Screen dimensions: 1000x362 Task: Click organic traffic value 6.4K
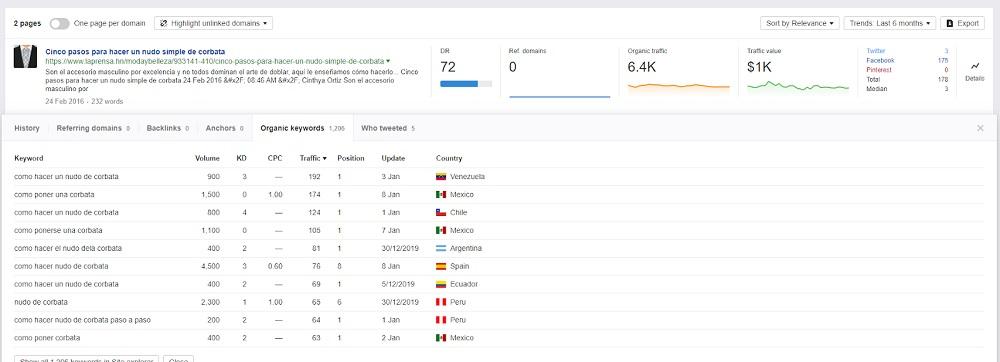[642, 67]
